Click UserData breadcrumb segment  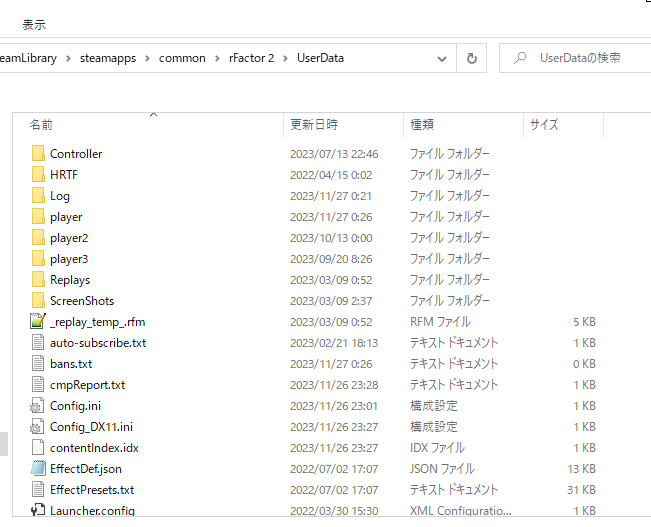click(x=320, y=58)
